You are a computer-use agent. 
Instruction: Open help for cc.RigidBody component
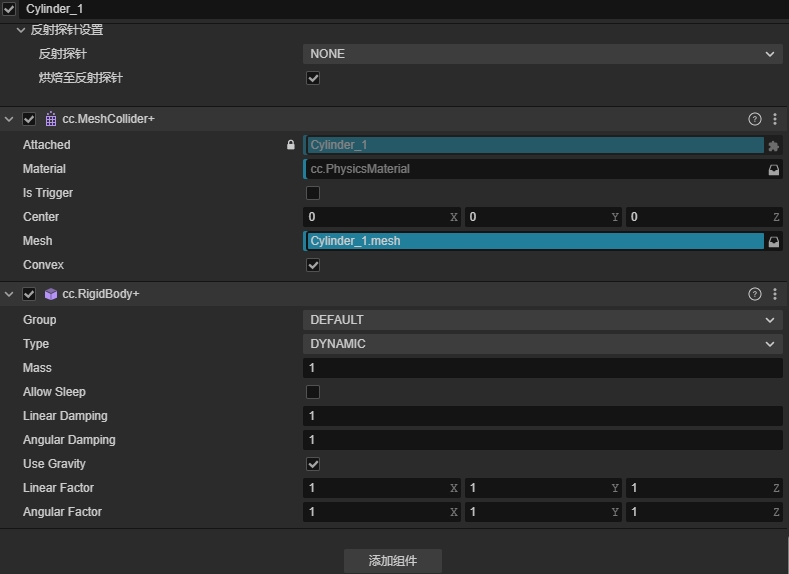coord(754,294)
